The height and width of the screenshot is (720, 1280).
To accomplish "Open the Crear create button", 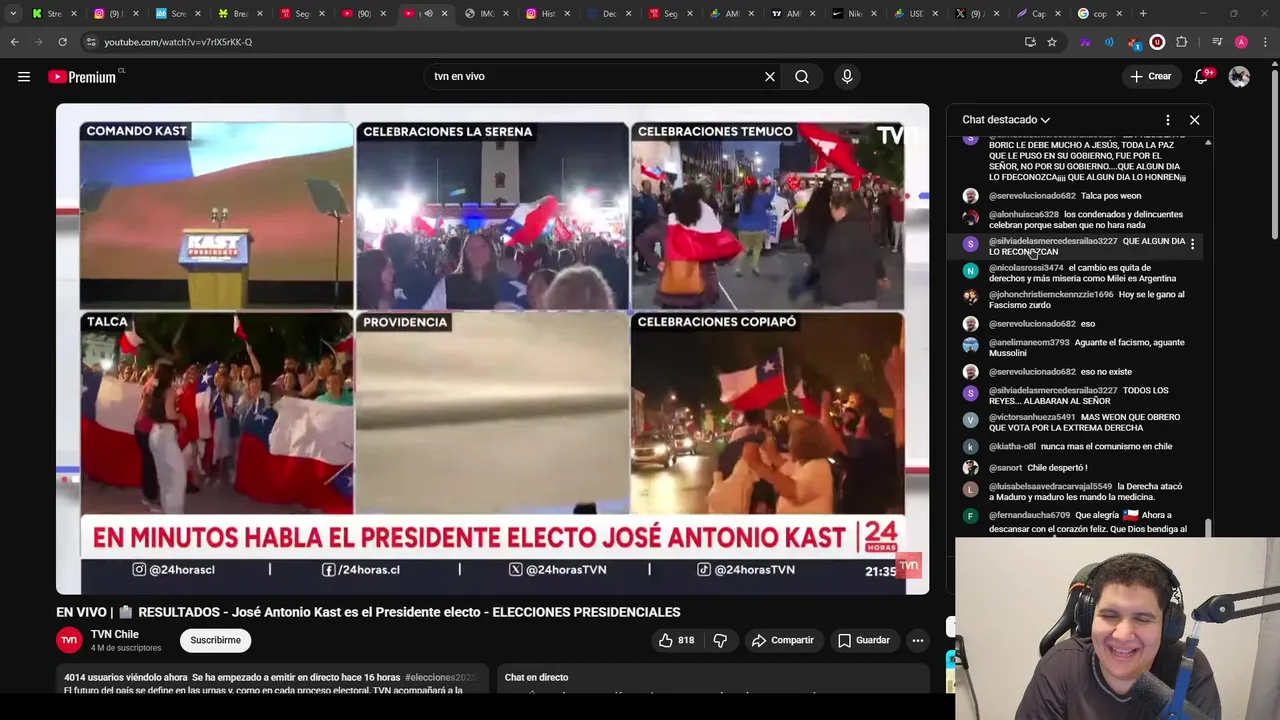I will 1150,77.
